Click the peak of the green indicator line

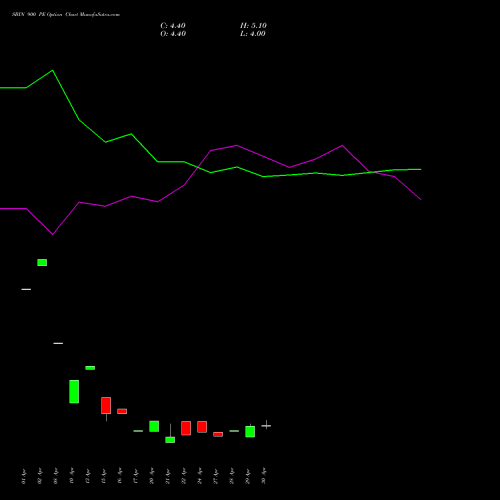53,70
